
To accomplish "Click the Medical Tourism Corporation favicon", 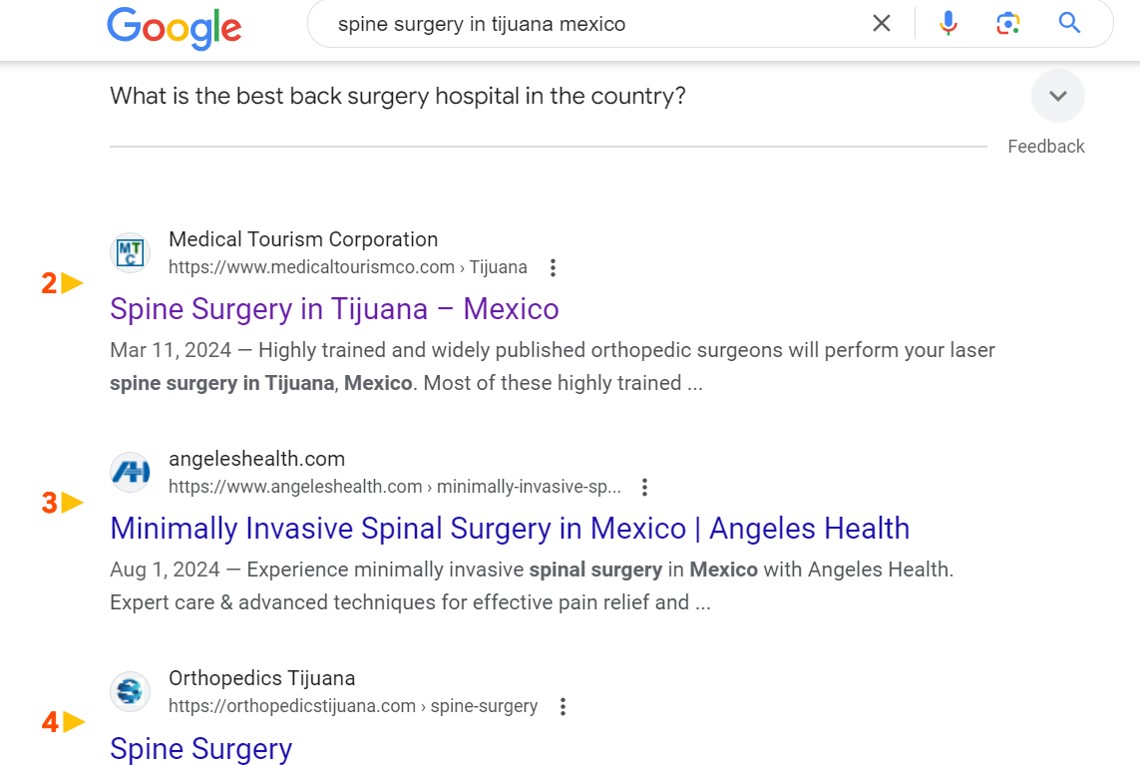I will tap(130, 252).
